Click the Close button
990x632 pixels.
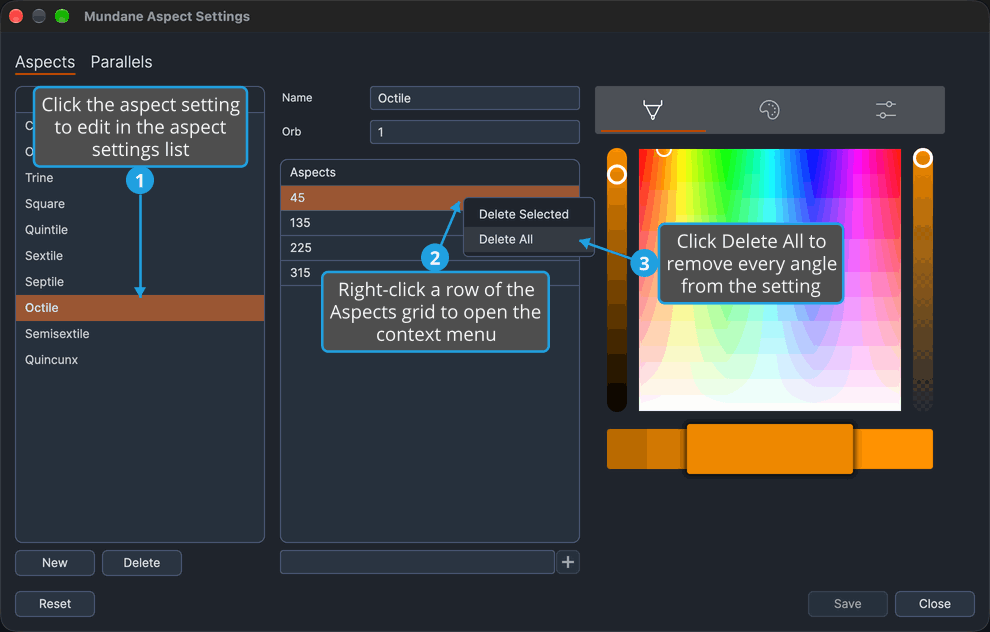tap(934, 604)
